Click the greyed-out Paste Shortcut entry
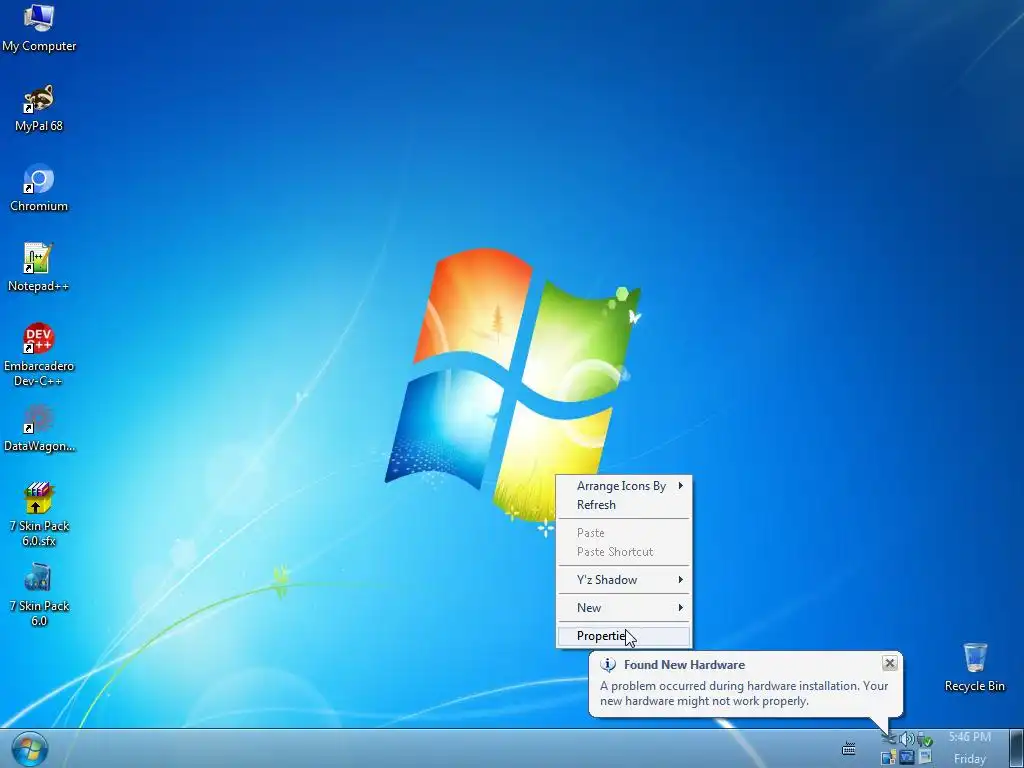Viewport: 1024px width, 768px height. pyautogui.click(x=624, y=552)
